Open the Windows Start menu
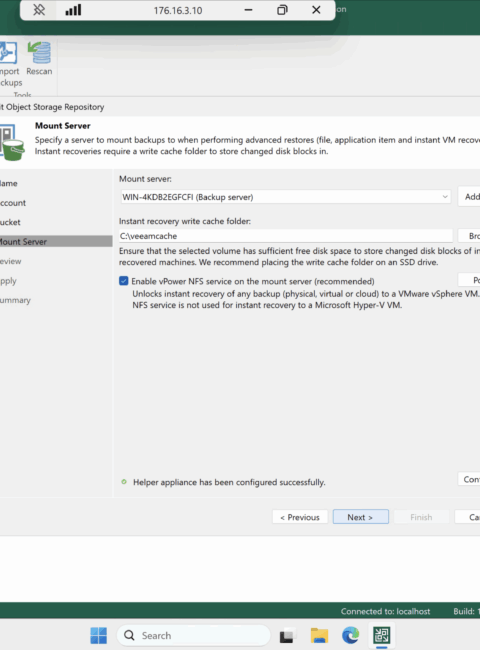This screenshot has width=480, height=650. coord(98,635)
